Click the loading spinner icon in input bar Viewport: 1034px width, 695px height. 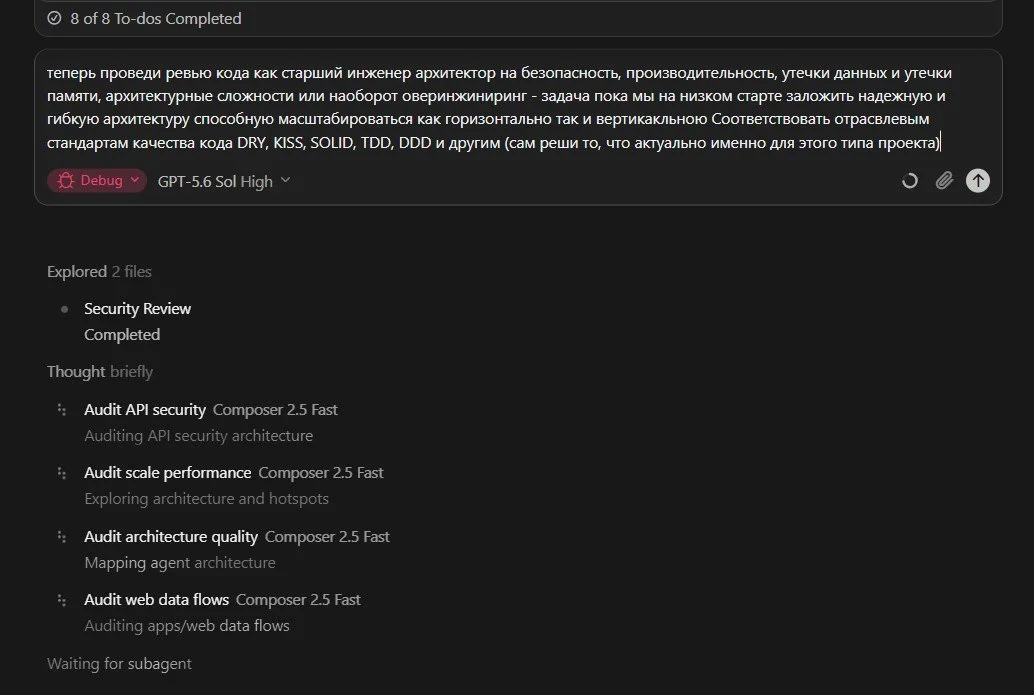[909, 181]
